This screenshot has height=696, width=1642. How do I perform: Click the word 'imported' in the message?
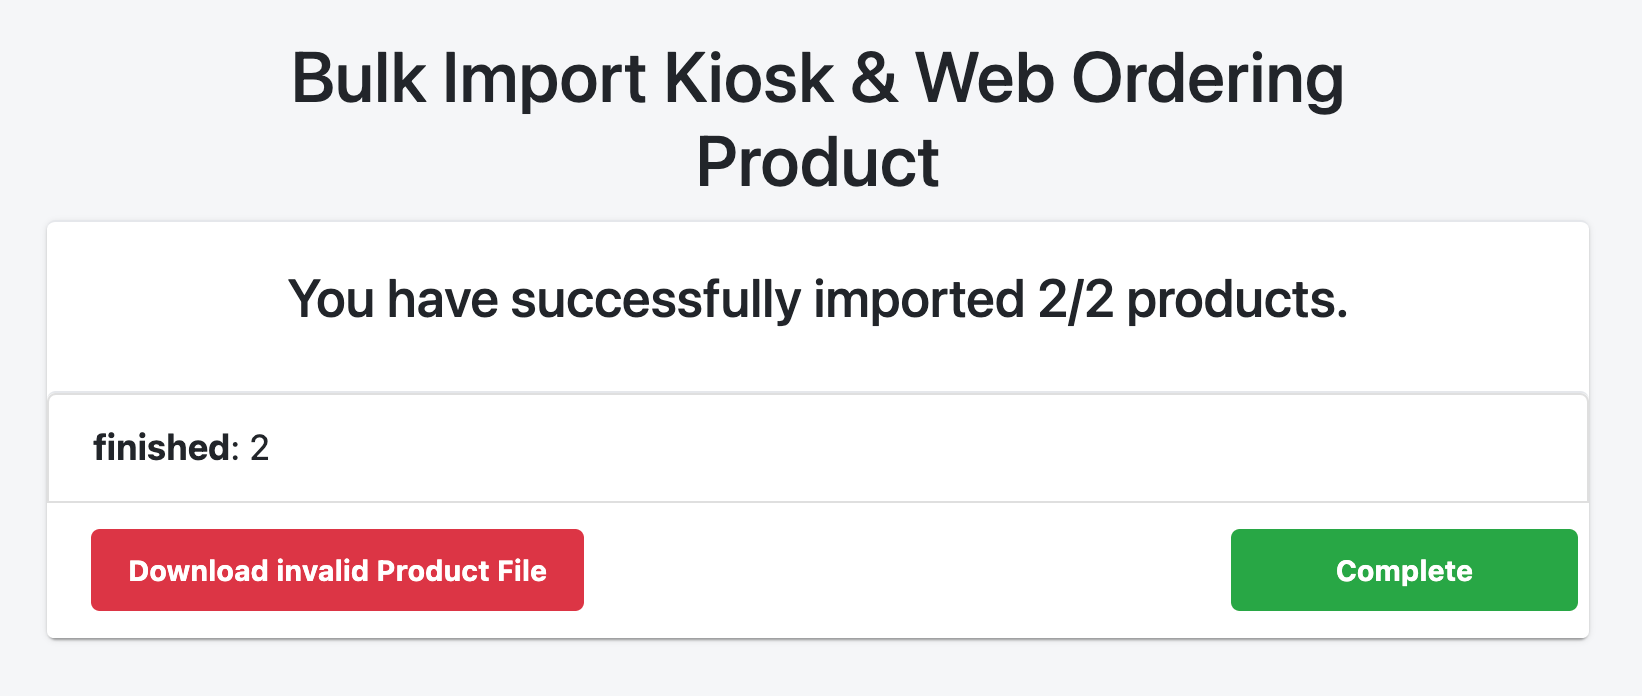pyautogui.click(x=918, y=299)
